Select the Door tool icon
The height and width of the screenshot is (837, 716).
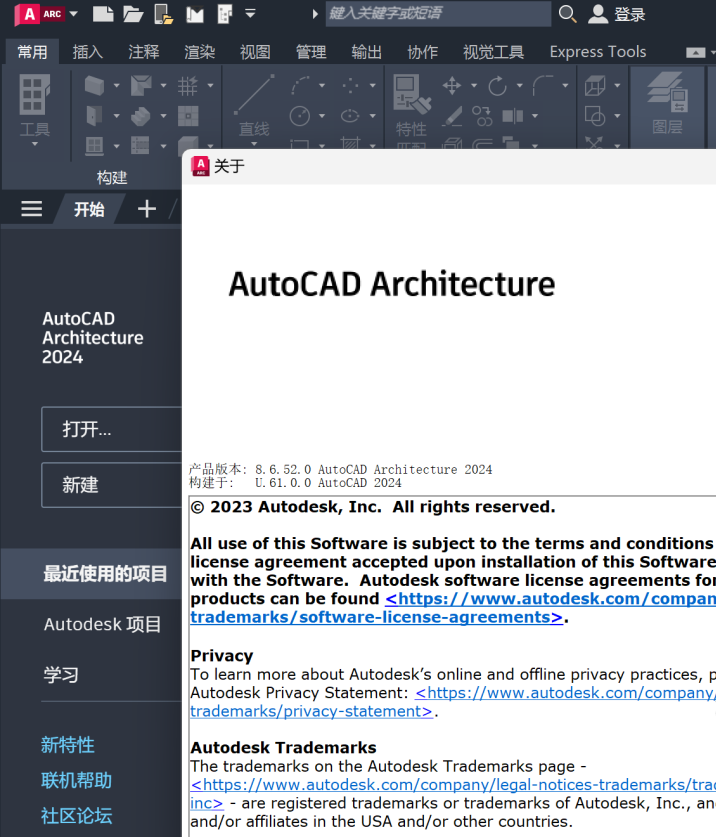tap(94, 115)
